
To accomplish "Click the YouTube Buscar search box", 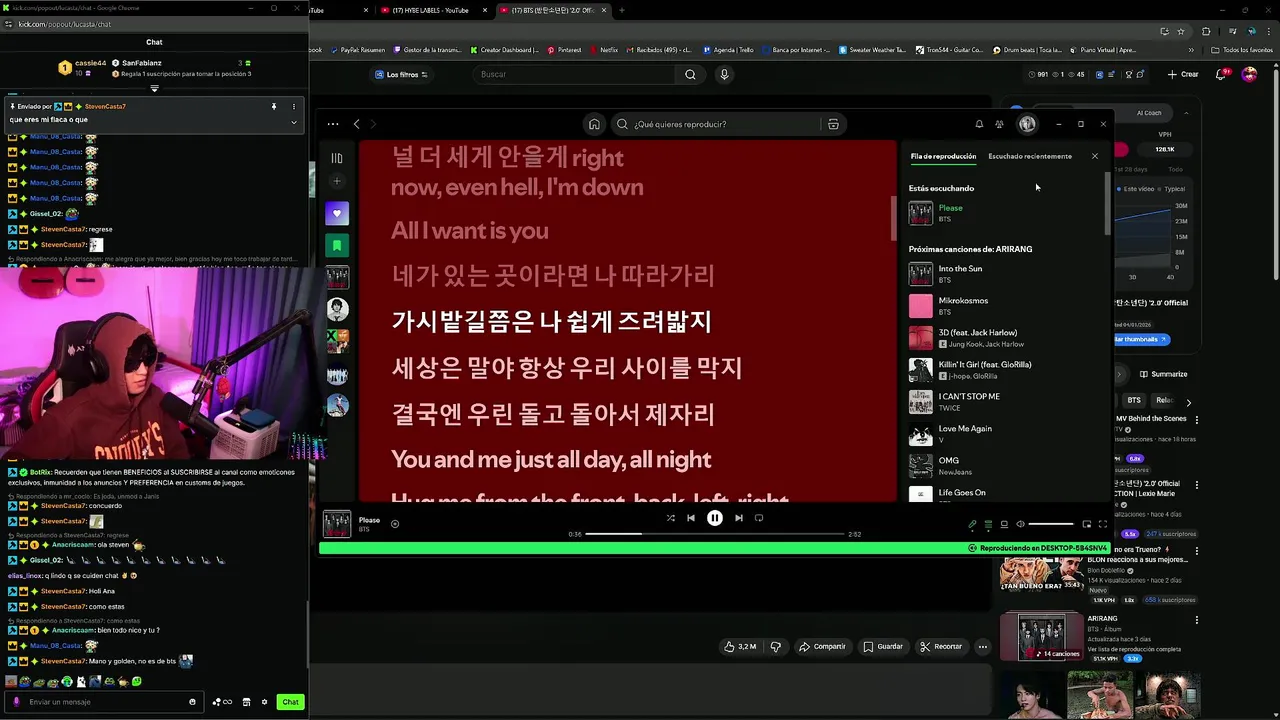I will click(x=574, y=74).
